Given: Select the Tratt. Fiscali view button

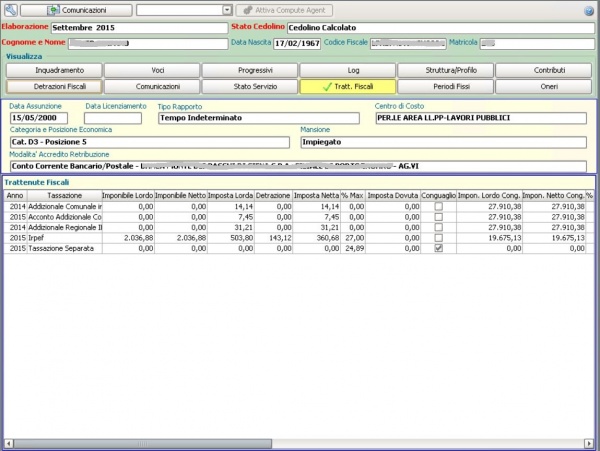Looking at the screenshot, I should [x=347, y=87].
